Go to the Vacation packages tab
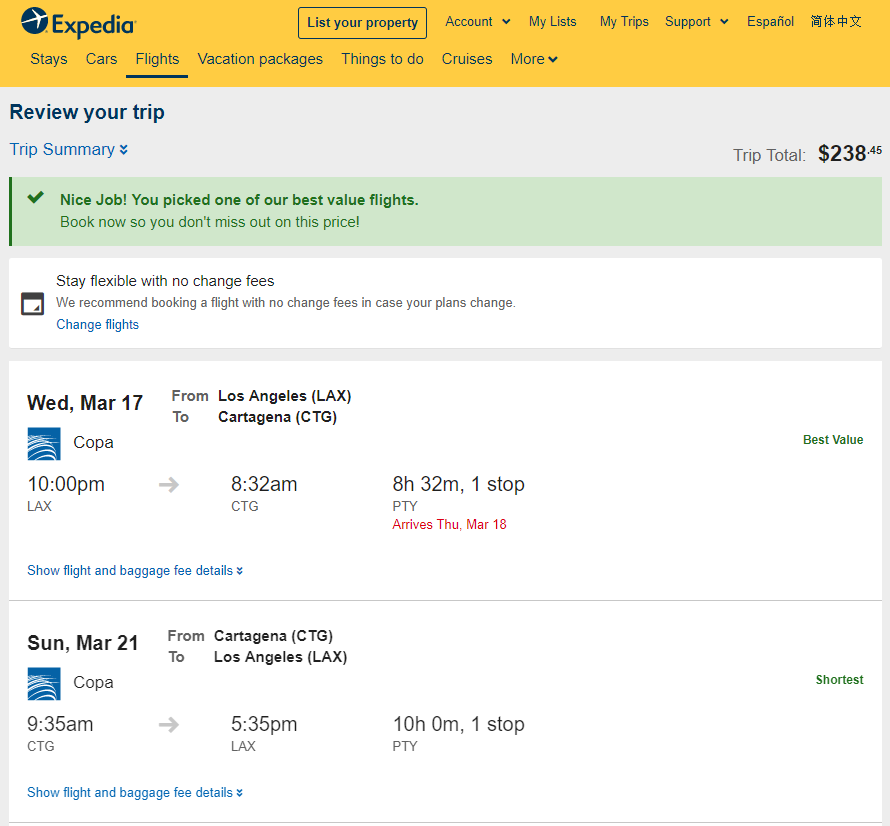The image size is (890, 826). [260, 59]
